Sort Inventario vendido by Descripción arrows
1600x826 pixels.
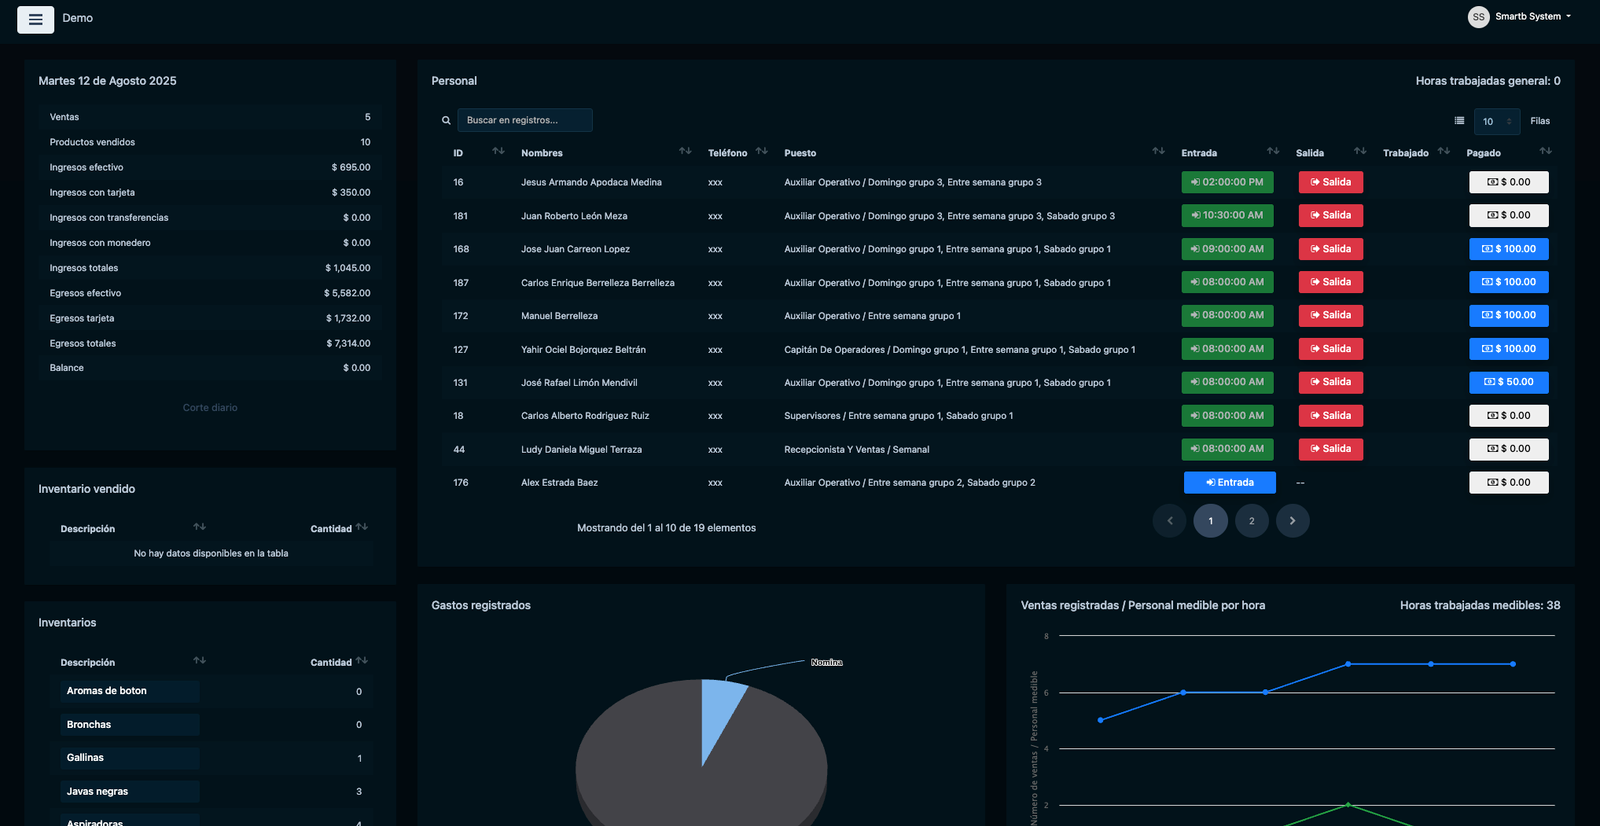tap(199, 527)
